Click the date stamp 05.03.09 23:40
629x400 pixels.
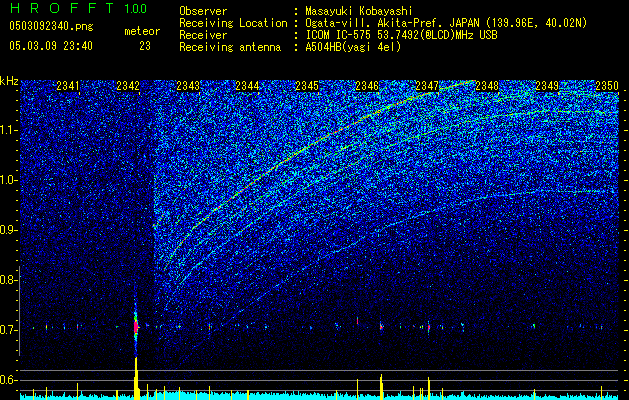[x=51, y=46]
